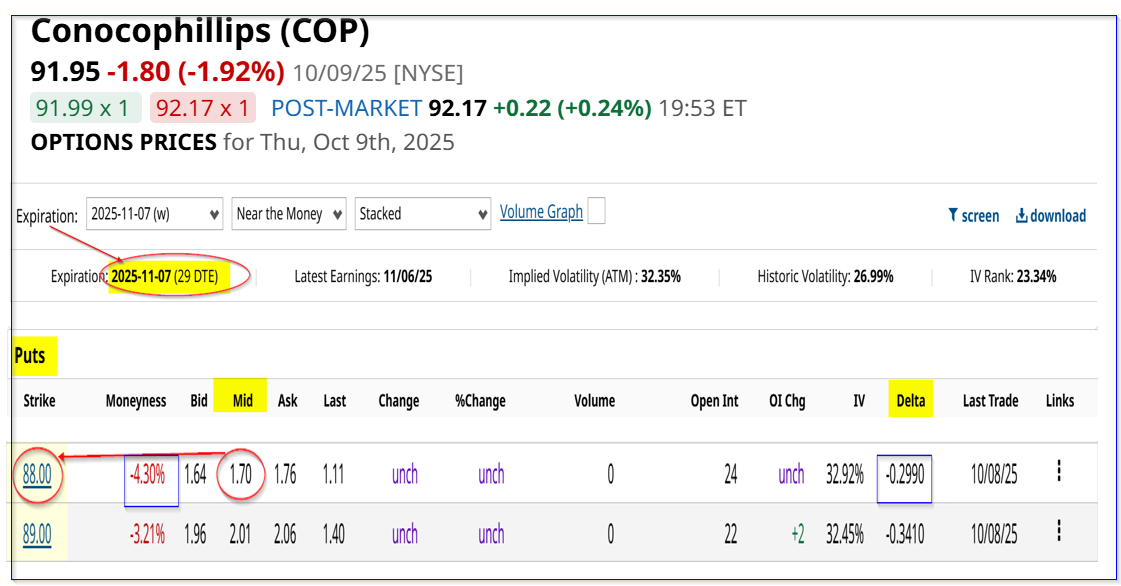The image size is (1121, 586).
Task: Click the 92.17 ask price box
Action: [203, 108]
